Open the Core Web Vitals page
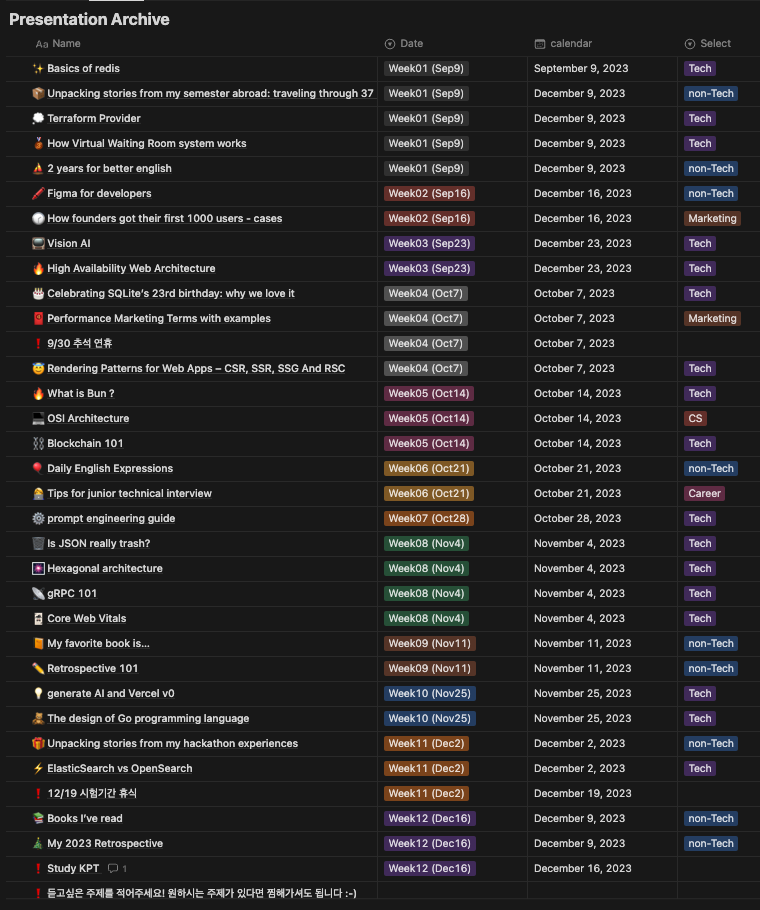Viewport: 760px width, 910px height. pos(86,618)
